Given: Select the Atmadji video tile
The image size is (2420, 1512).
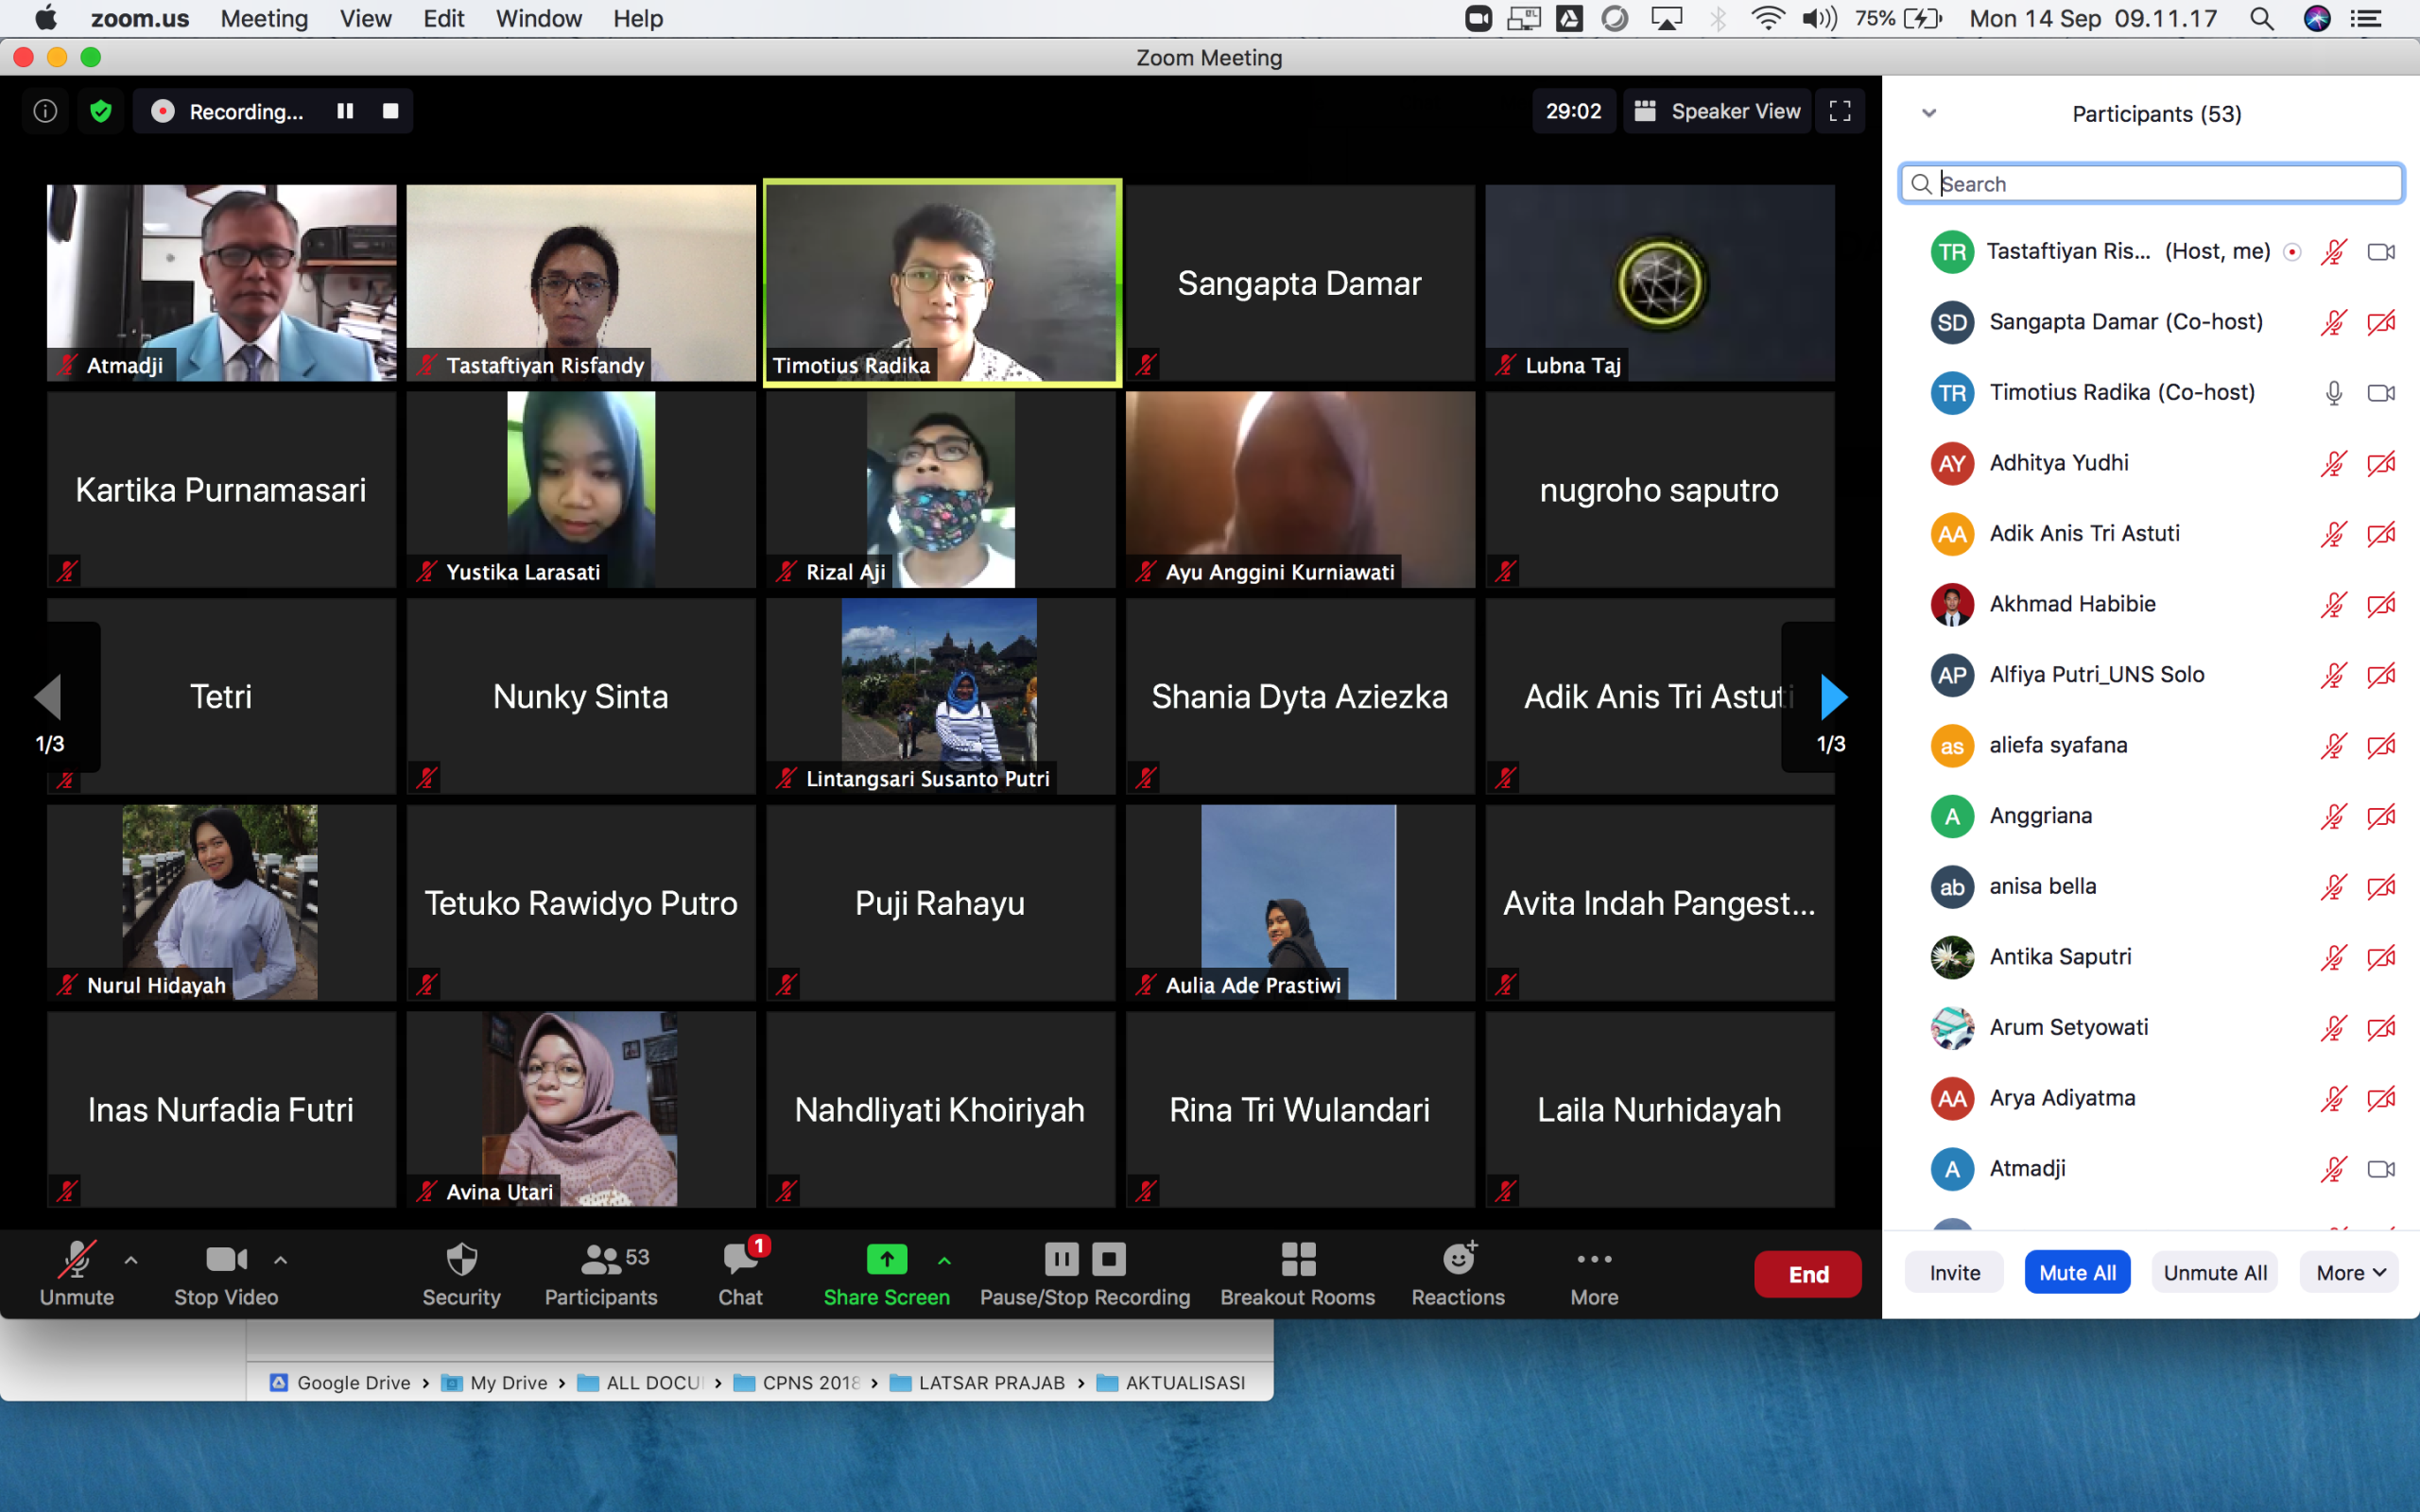Looking at the screenshot, I should (x=221, y=283).
